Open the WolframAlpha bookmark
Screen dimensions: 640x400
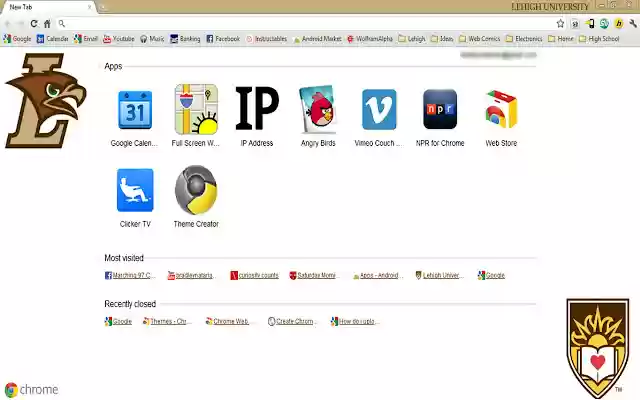coord(370,39)
